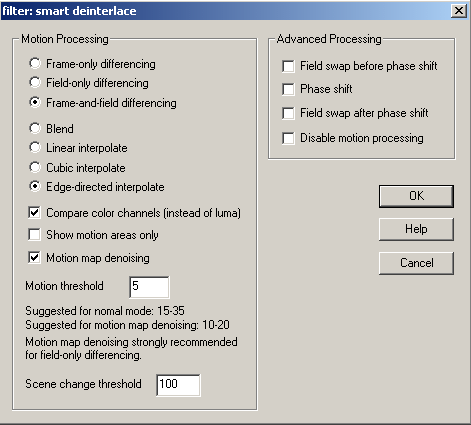Click the Motion threshold input field

(149, 287)
